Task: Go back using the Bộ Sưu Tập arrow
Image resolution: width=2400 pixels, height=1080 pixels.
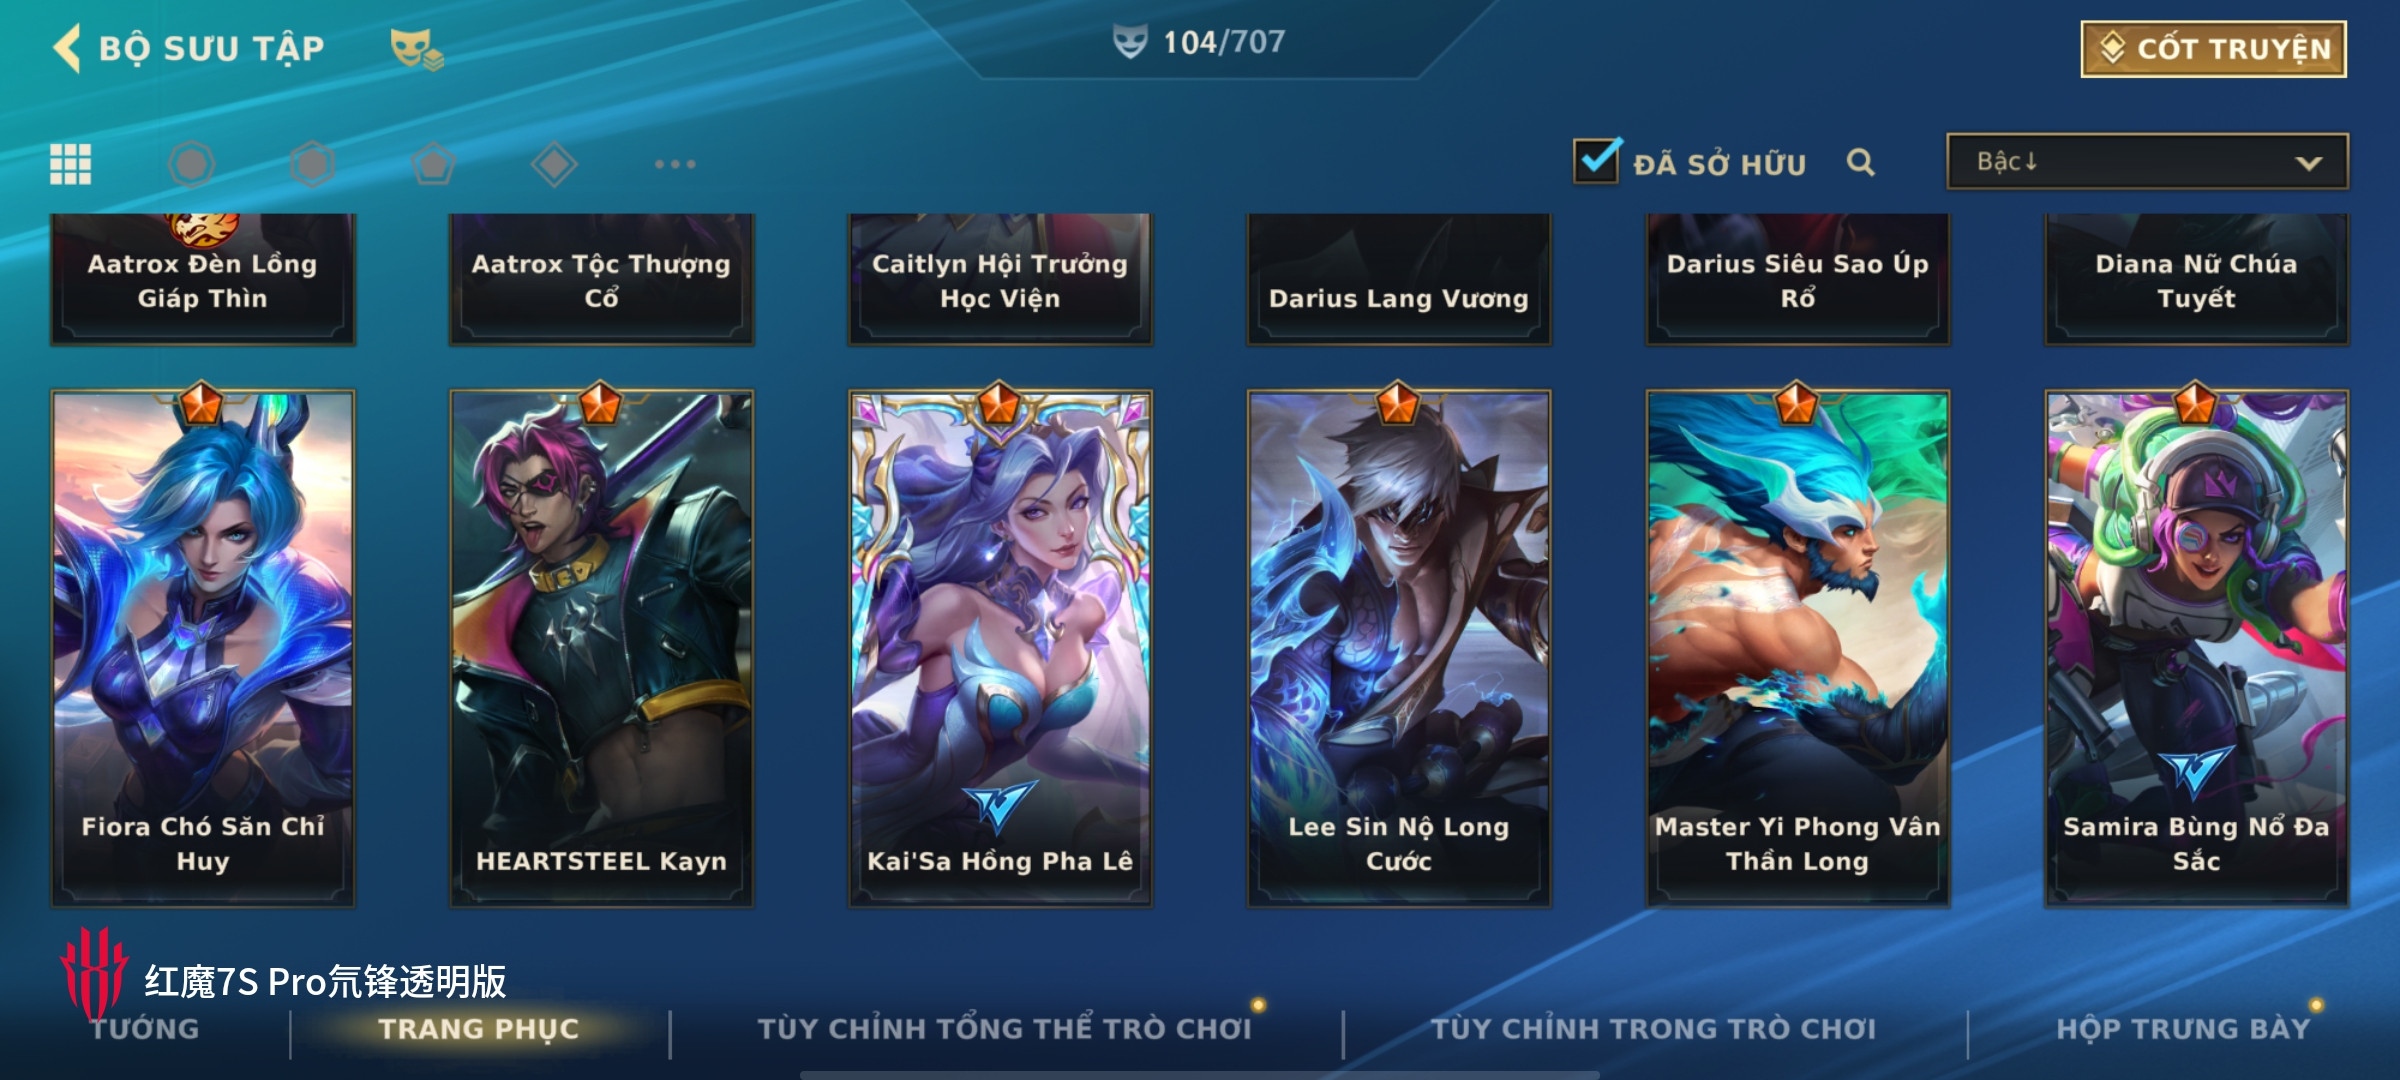Action: pyautogui.click(x=67, y=48)
